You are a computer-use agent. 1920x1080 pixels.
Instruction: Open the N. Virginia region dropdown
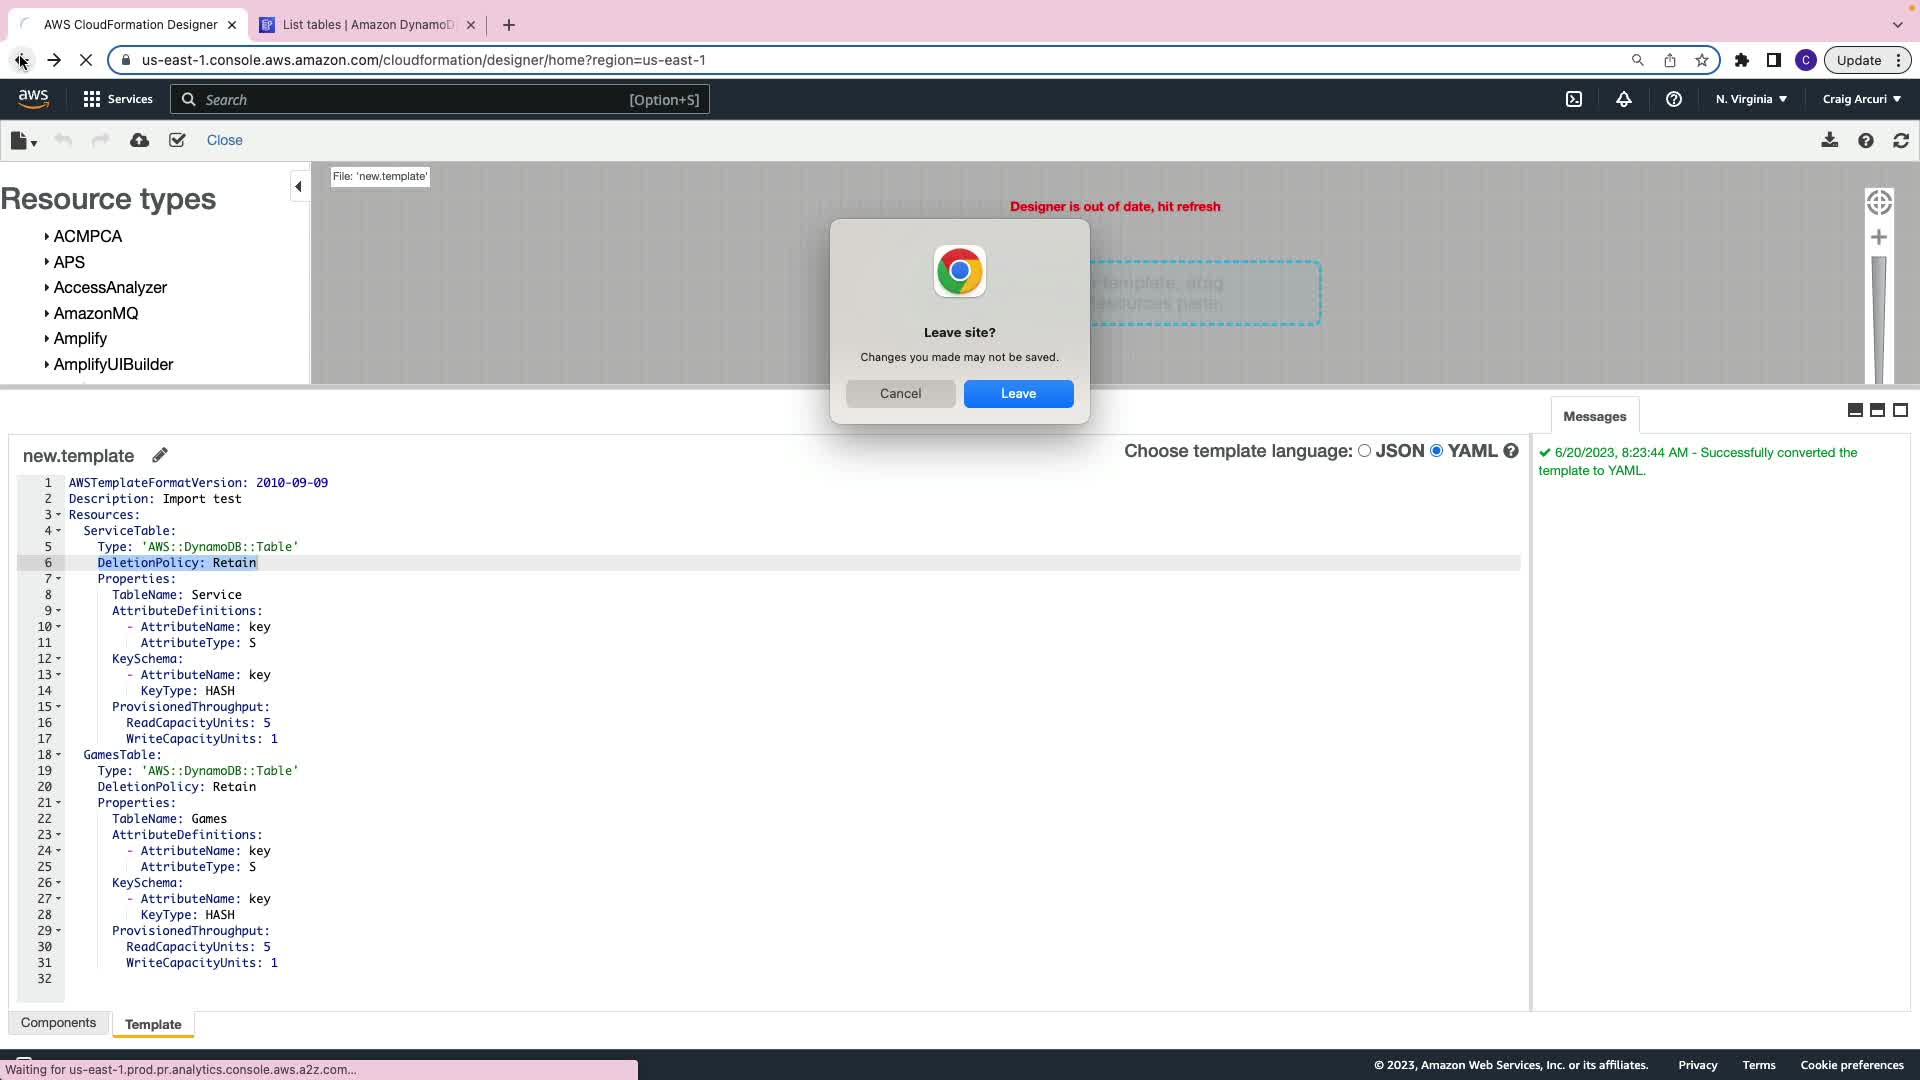(1751, 100)
